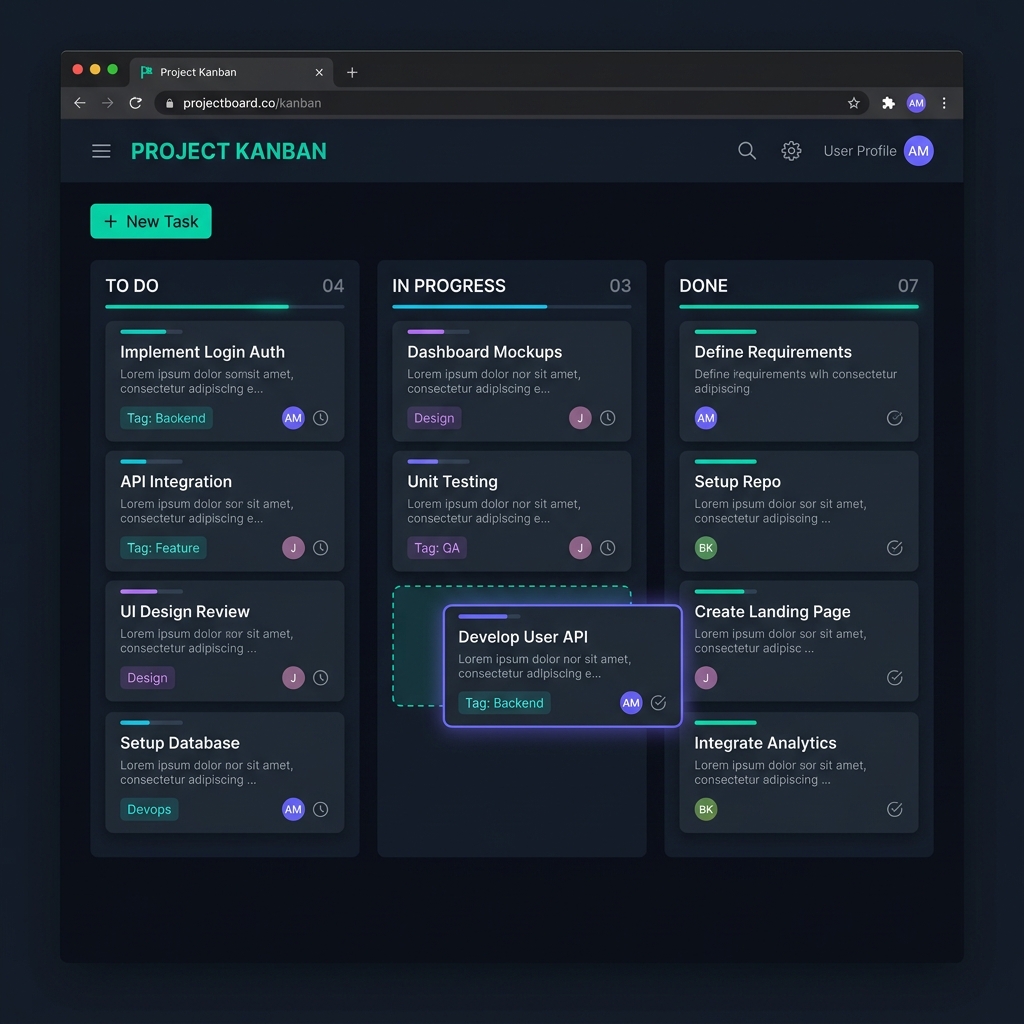Click the search magnifier icon
The image size is (1024, 1024).
point(746,151)
